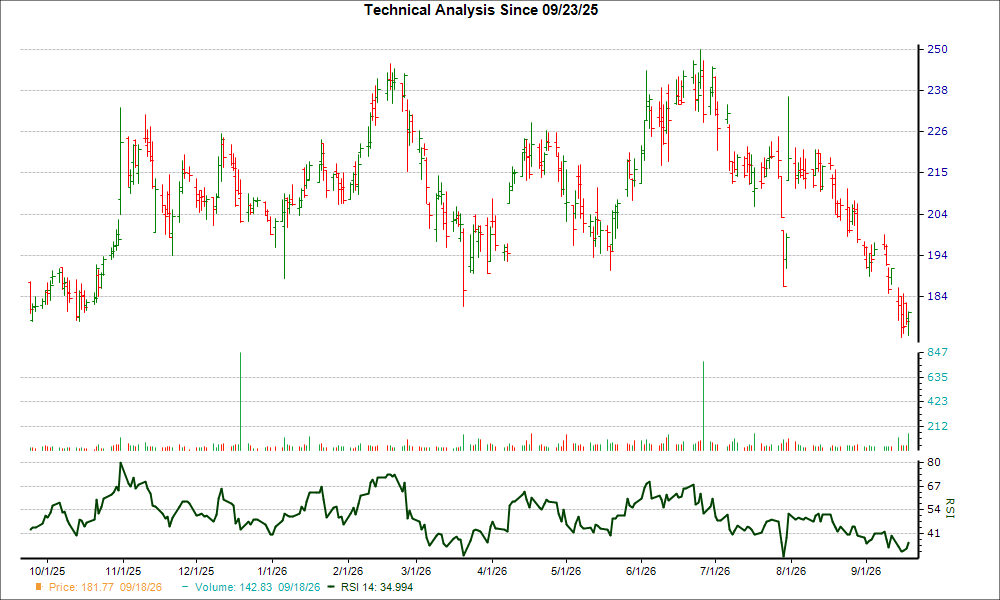Click the 423 volume axis label
1000x600 pixels.
(937, 402)
